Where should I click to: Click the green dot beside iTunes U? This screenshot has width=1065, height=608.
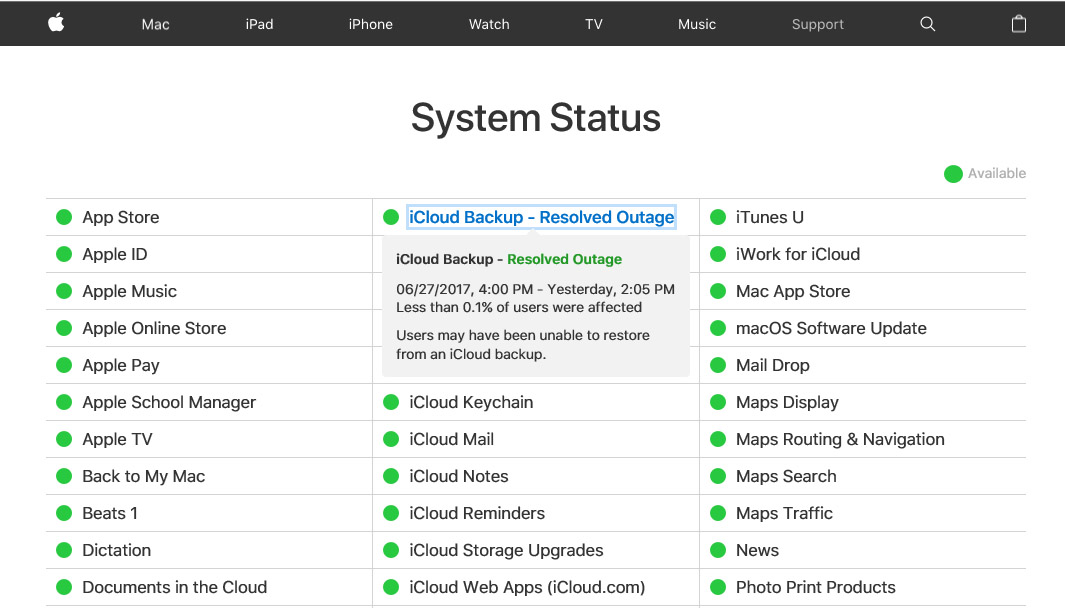point(718,217)
